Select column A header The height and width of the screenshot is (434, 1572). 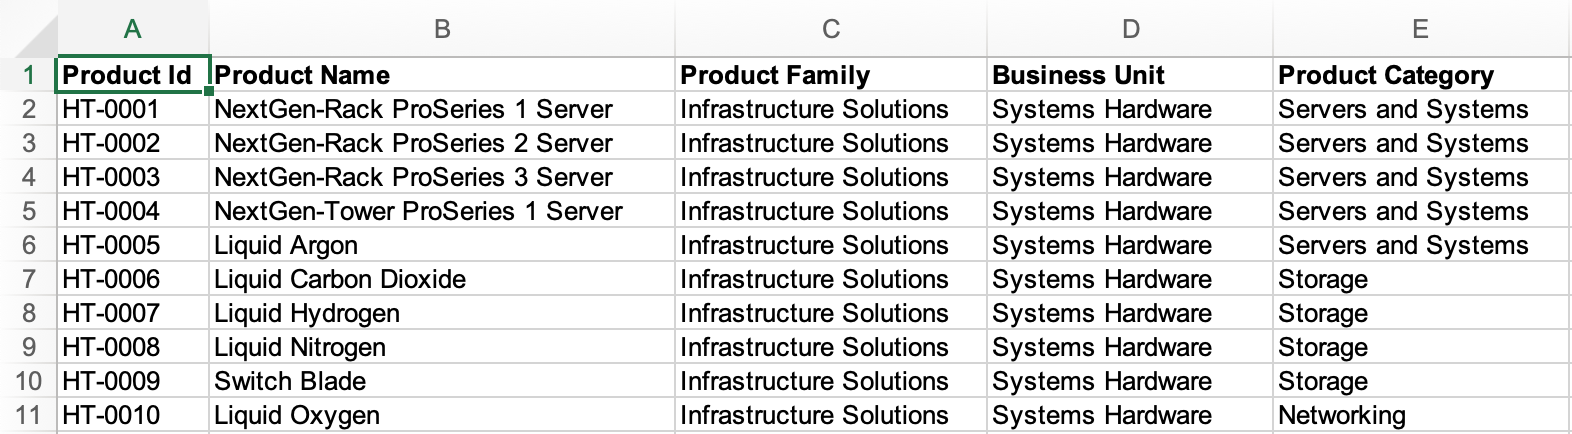pyautogui.click(x=132, y=29)
